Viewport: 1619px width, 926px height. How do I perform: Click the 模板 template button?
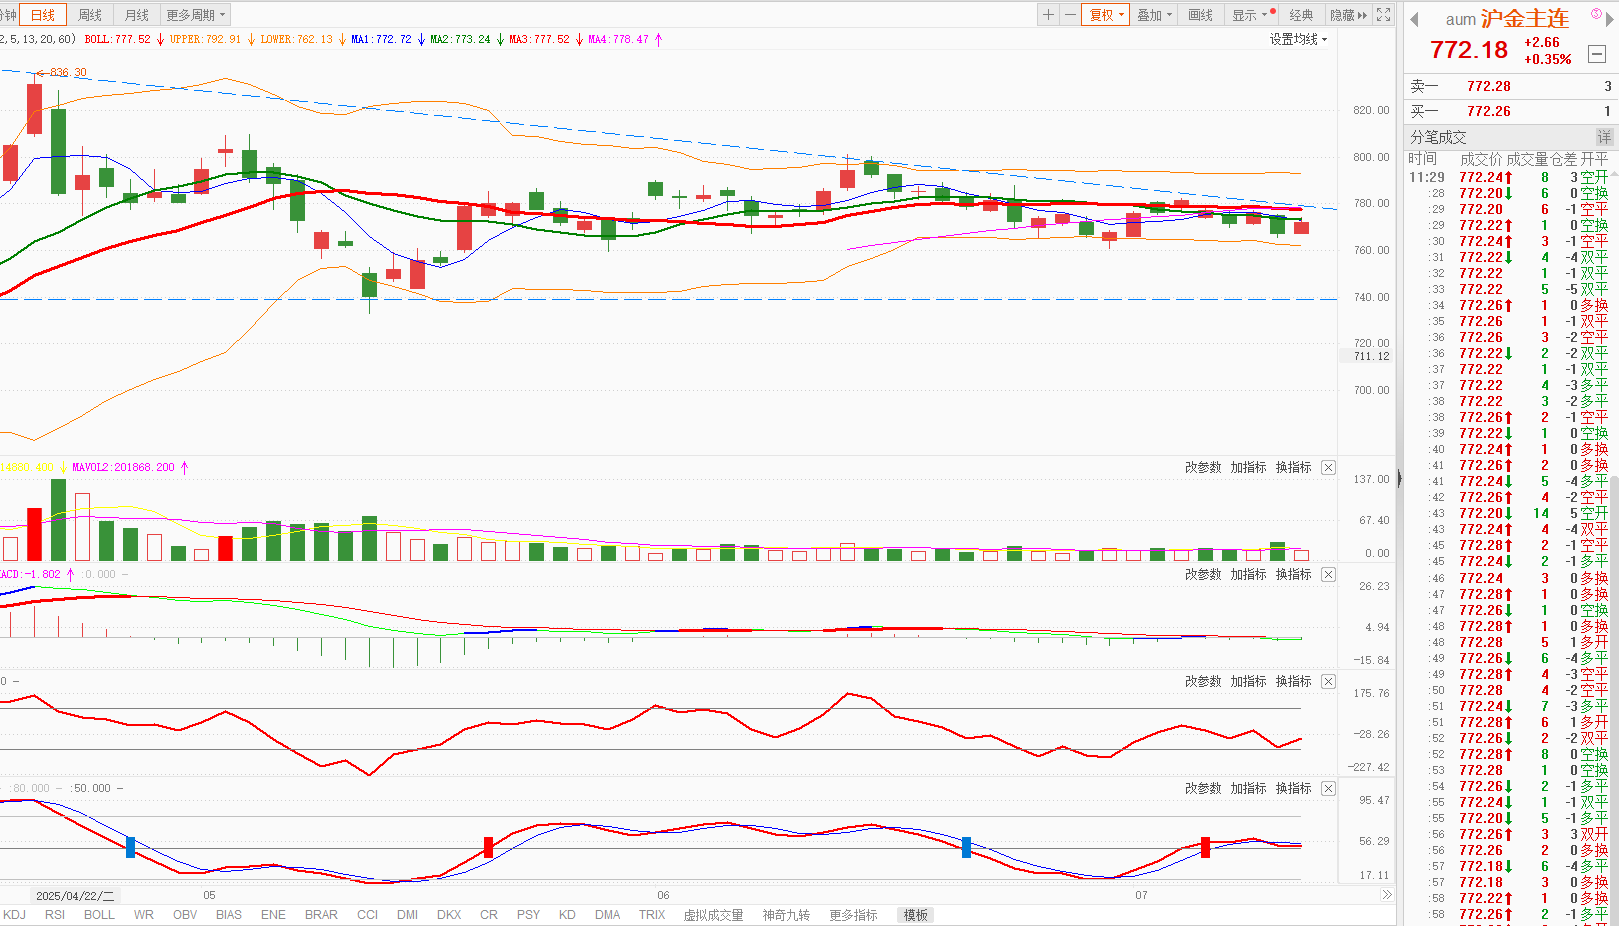coord(916,915)
